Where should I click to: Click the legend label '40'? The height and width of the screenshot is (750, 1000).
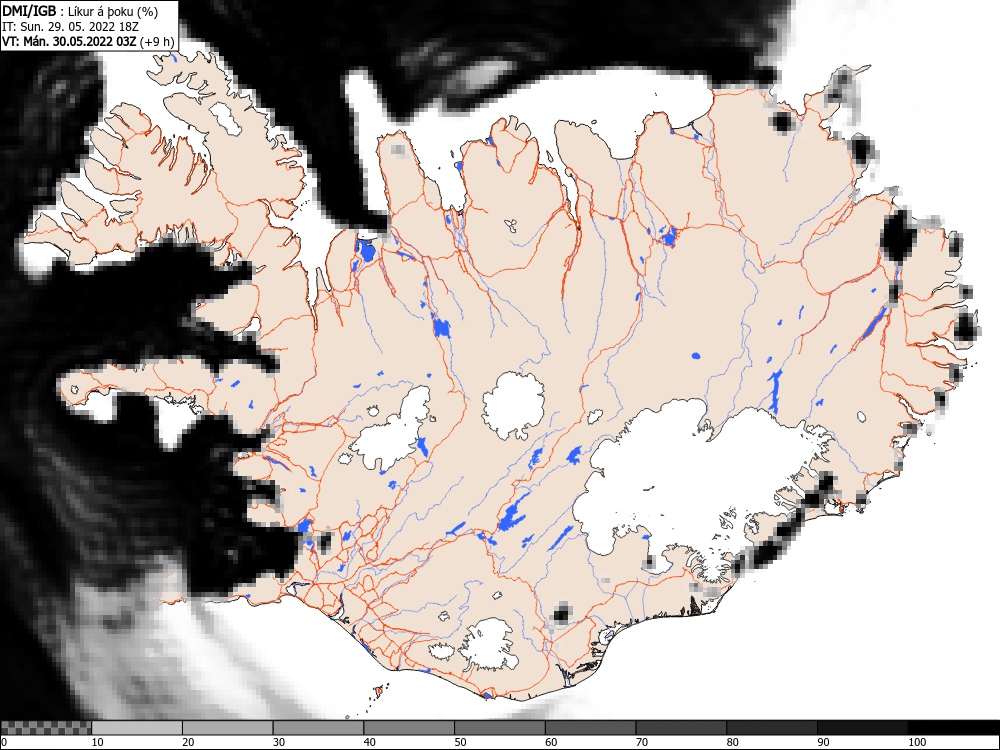pyautogui.click(x=370, y=742)
